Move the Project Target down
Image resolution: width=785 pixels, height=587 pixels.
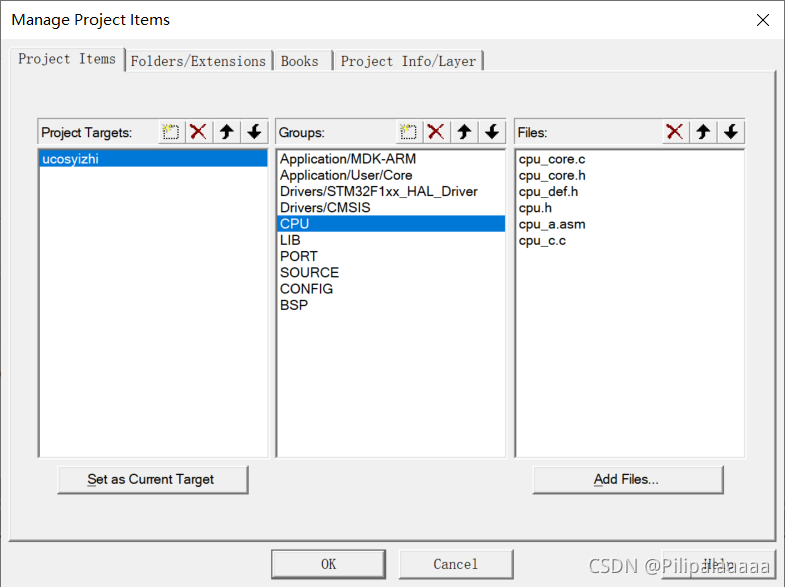[254, 132]
